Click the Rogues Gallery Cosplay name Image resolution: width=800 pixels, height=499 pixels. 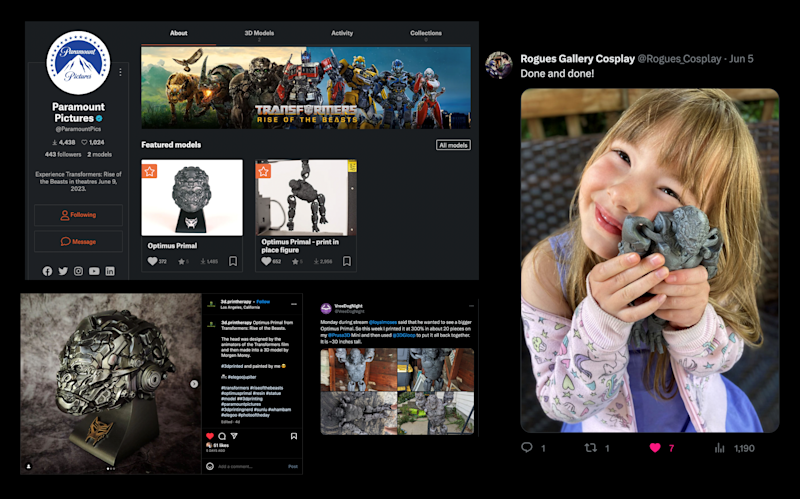(x=578, y=59)
